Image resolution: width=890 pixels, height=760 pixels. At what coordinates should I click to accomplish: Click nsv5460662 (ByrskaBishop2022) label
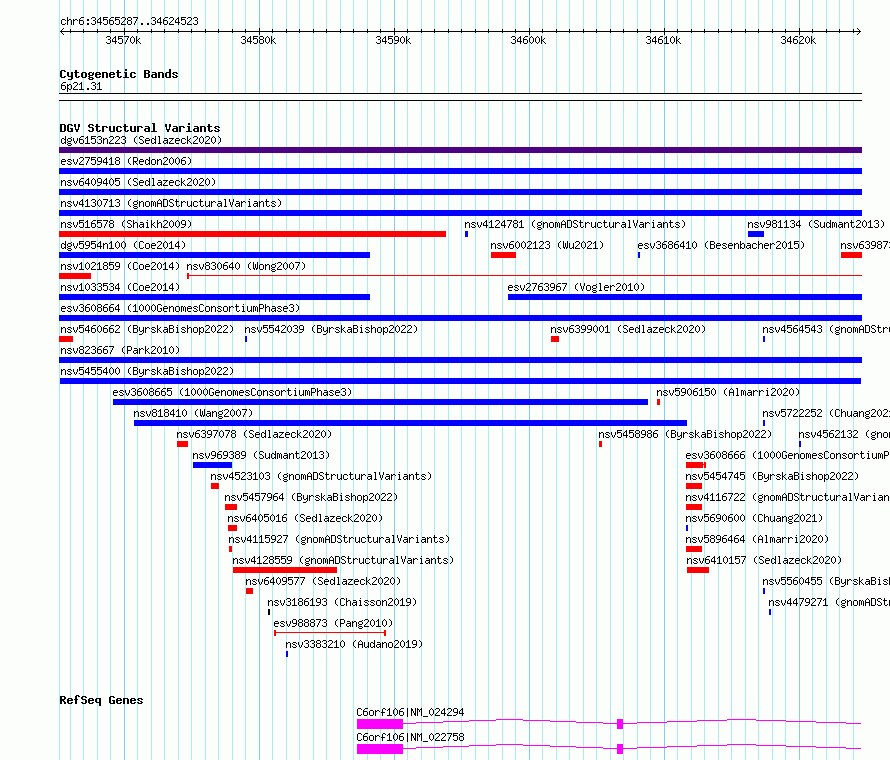click(x=147, y=329)
